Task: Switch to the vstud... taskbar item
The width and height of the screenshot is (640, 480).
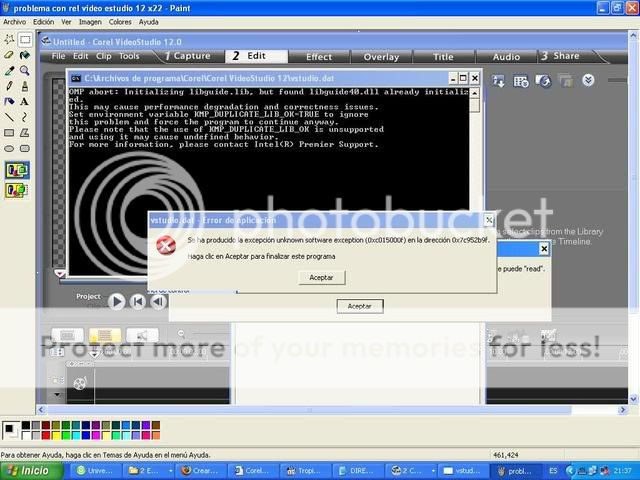Action: point(464,471)
